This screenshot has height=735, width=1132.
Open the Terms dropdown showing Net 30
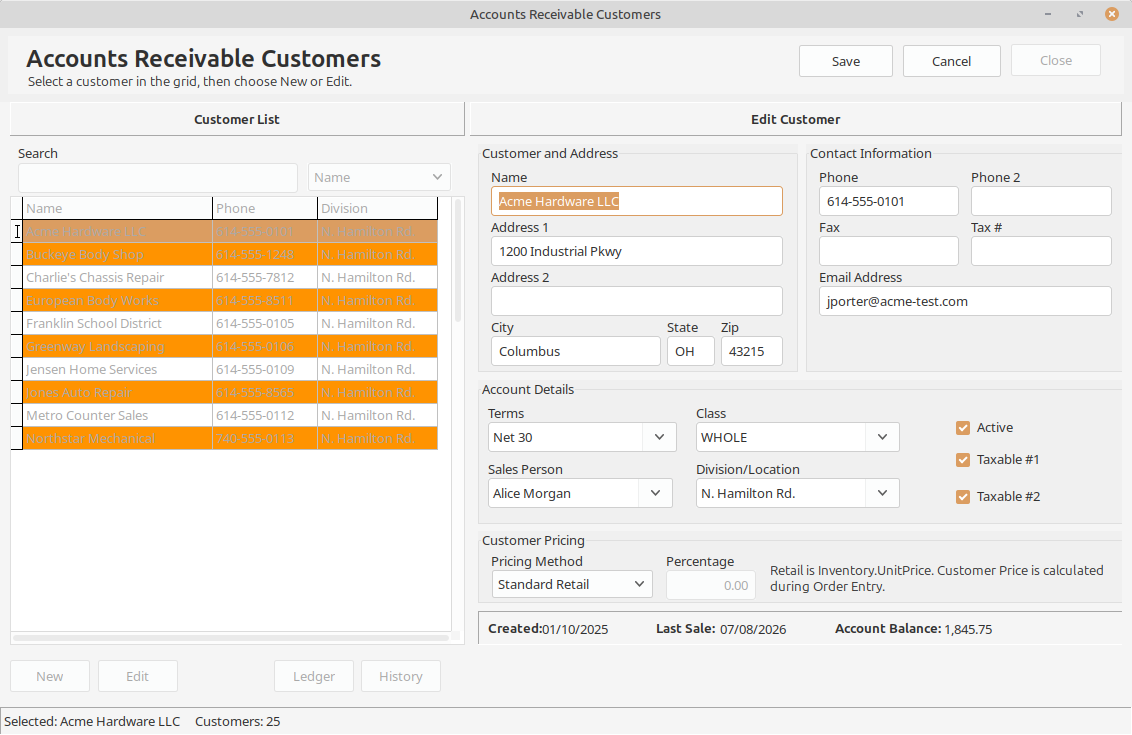[582, 438]
